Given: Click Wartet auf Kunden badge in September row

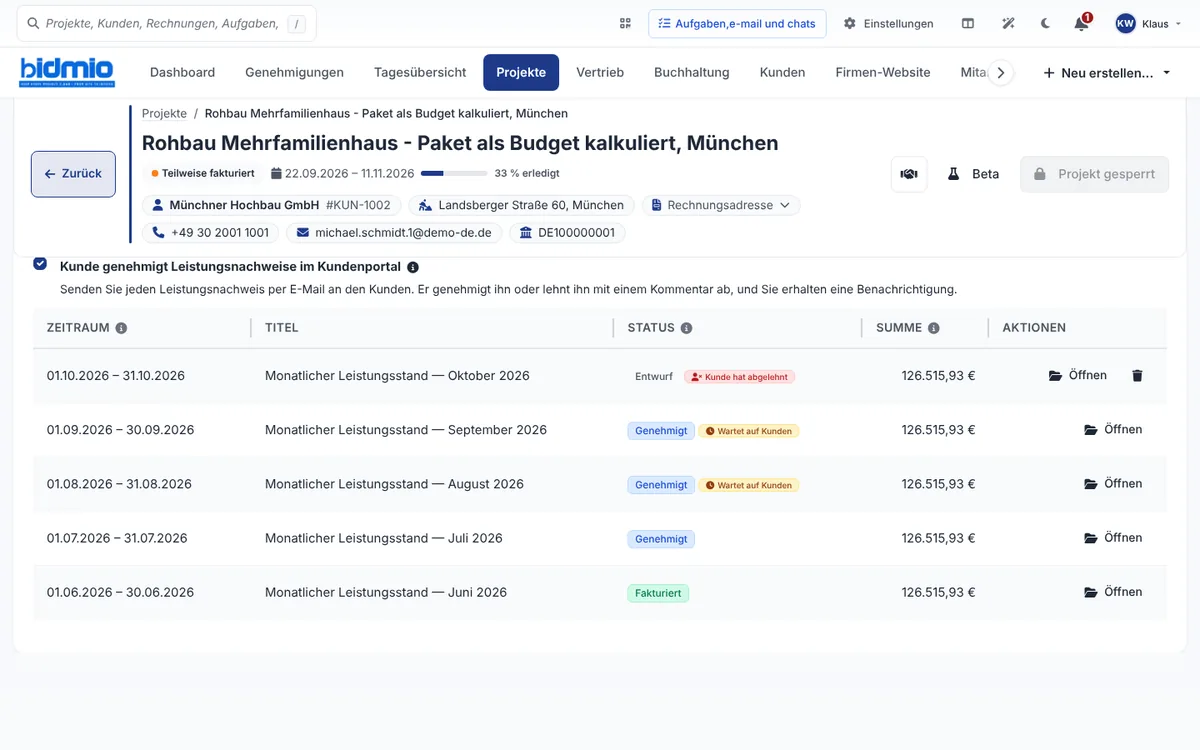Looking at the screenshot, I should pyautogui.click(x=749, y=431).
